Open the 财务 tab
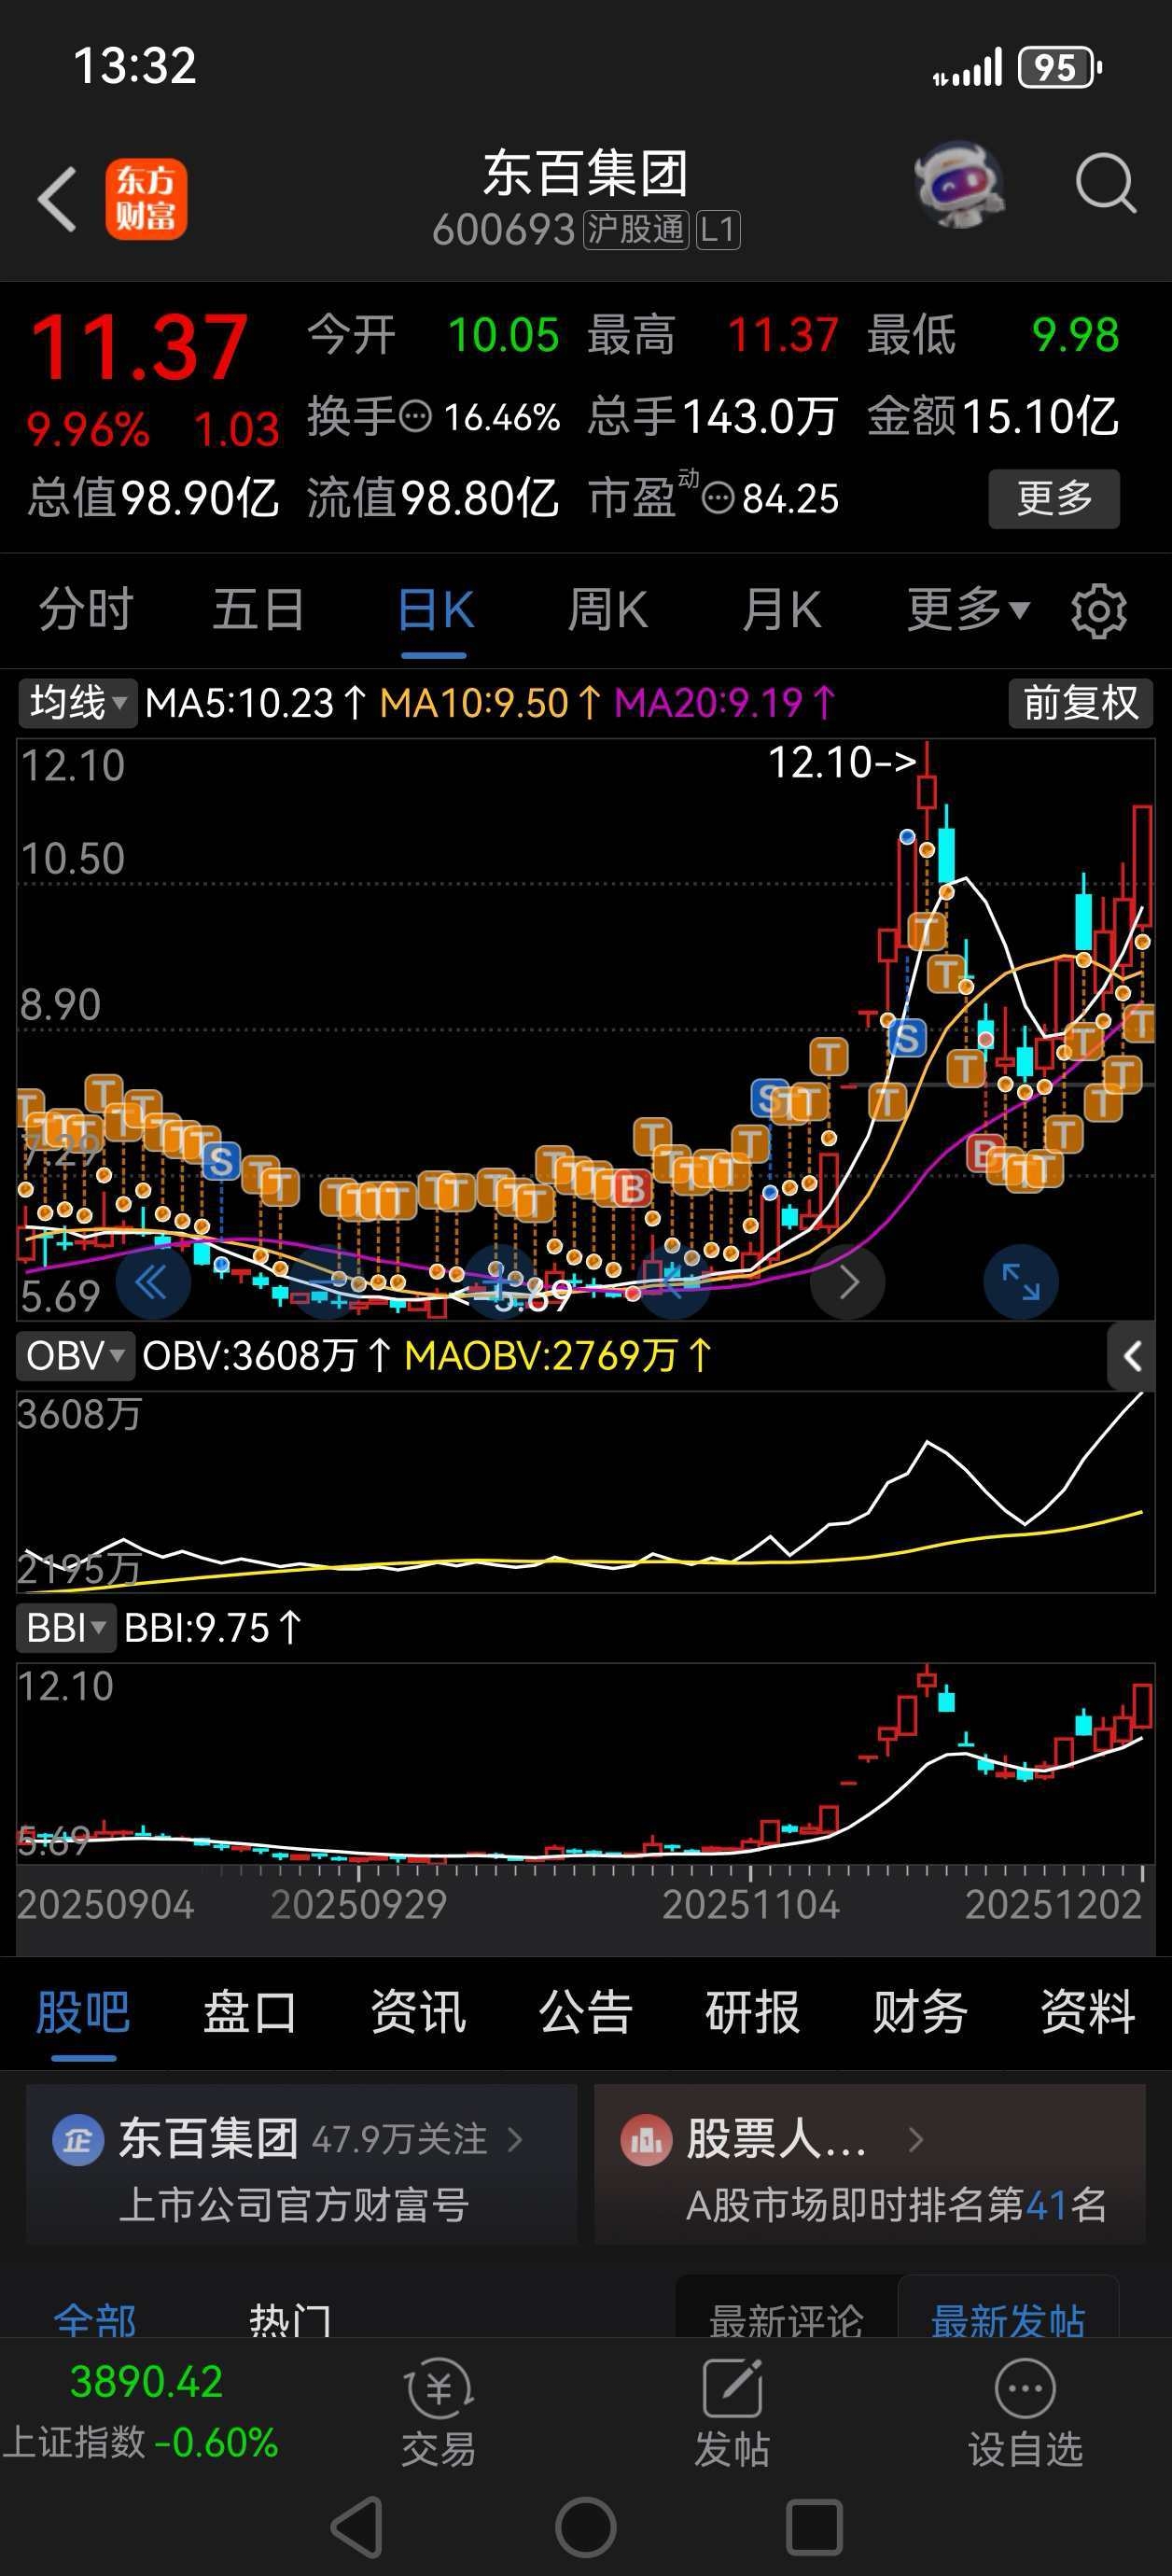Image resolution: width=1172 pixels, height=2576 pixels. click(x=920, y=2012)
